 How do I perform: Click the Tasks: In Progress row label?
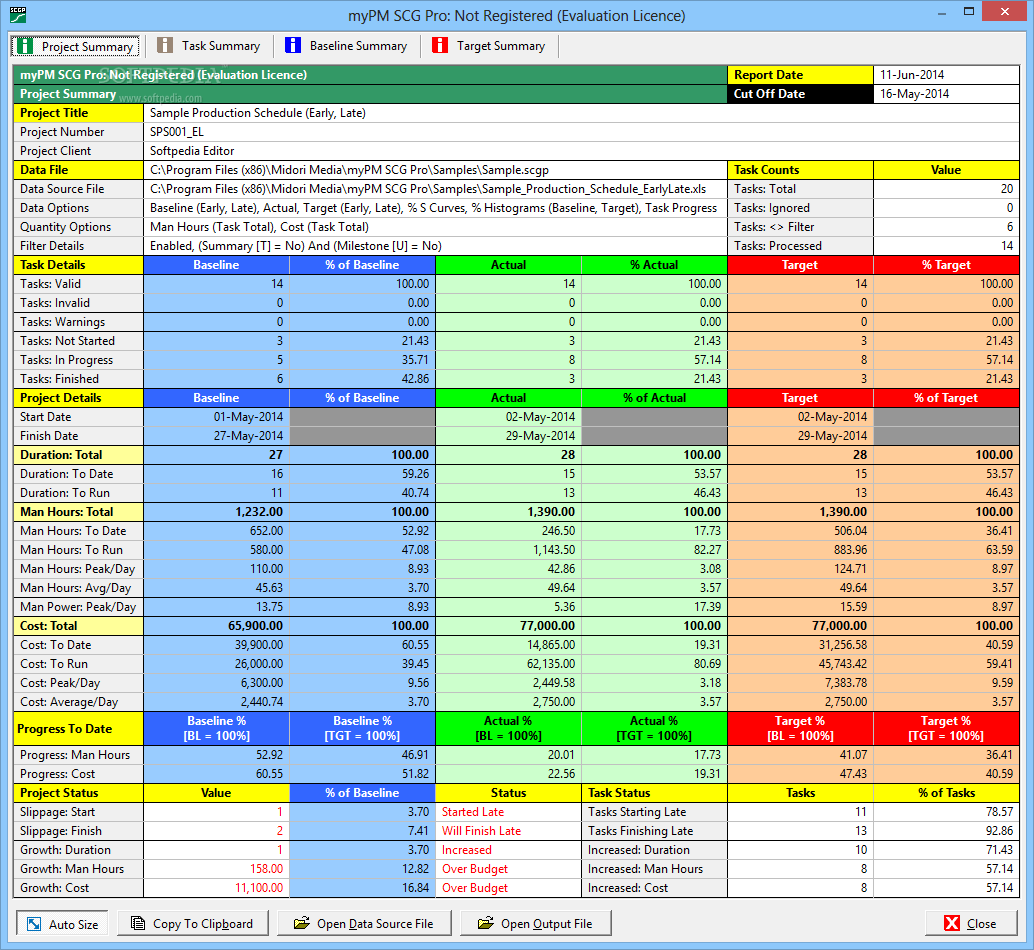(78, 361)
